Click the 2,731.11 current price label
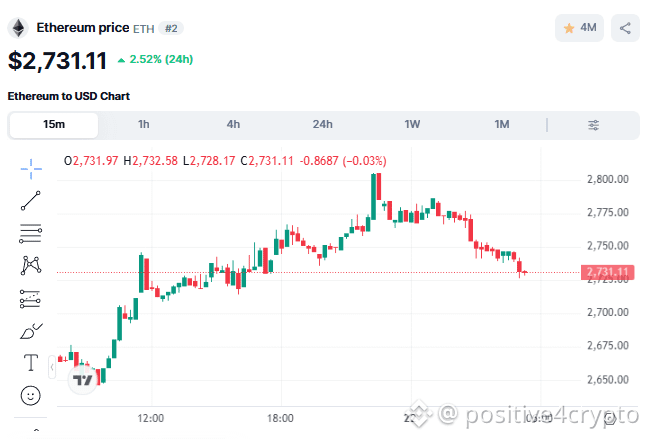The image size is (647, 439). tap(607, 272)
